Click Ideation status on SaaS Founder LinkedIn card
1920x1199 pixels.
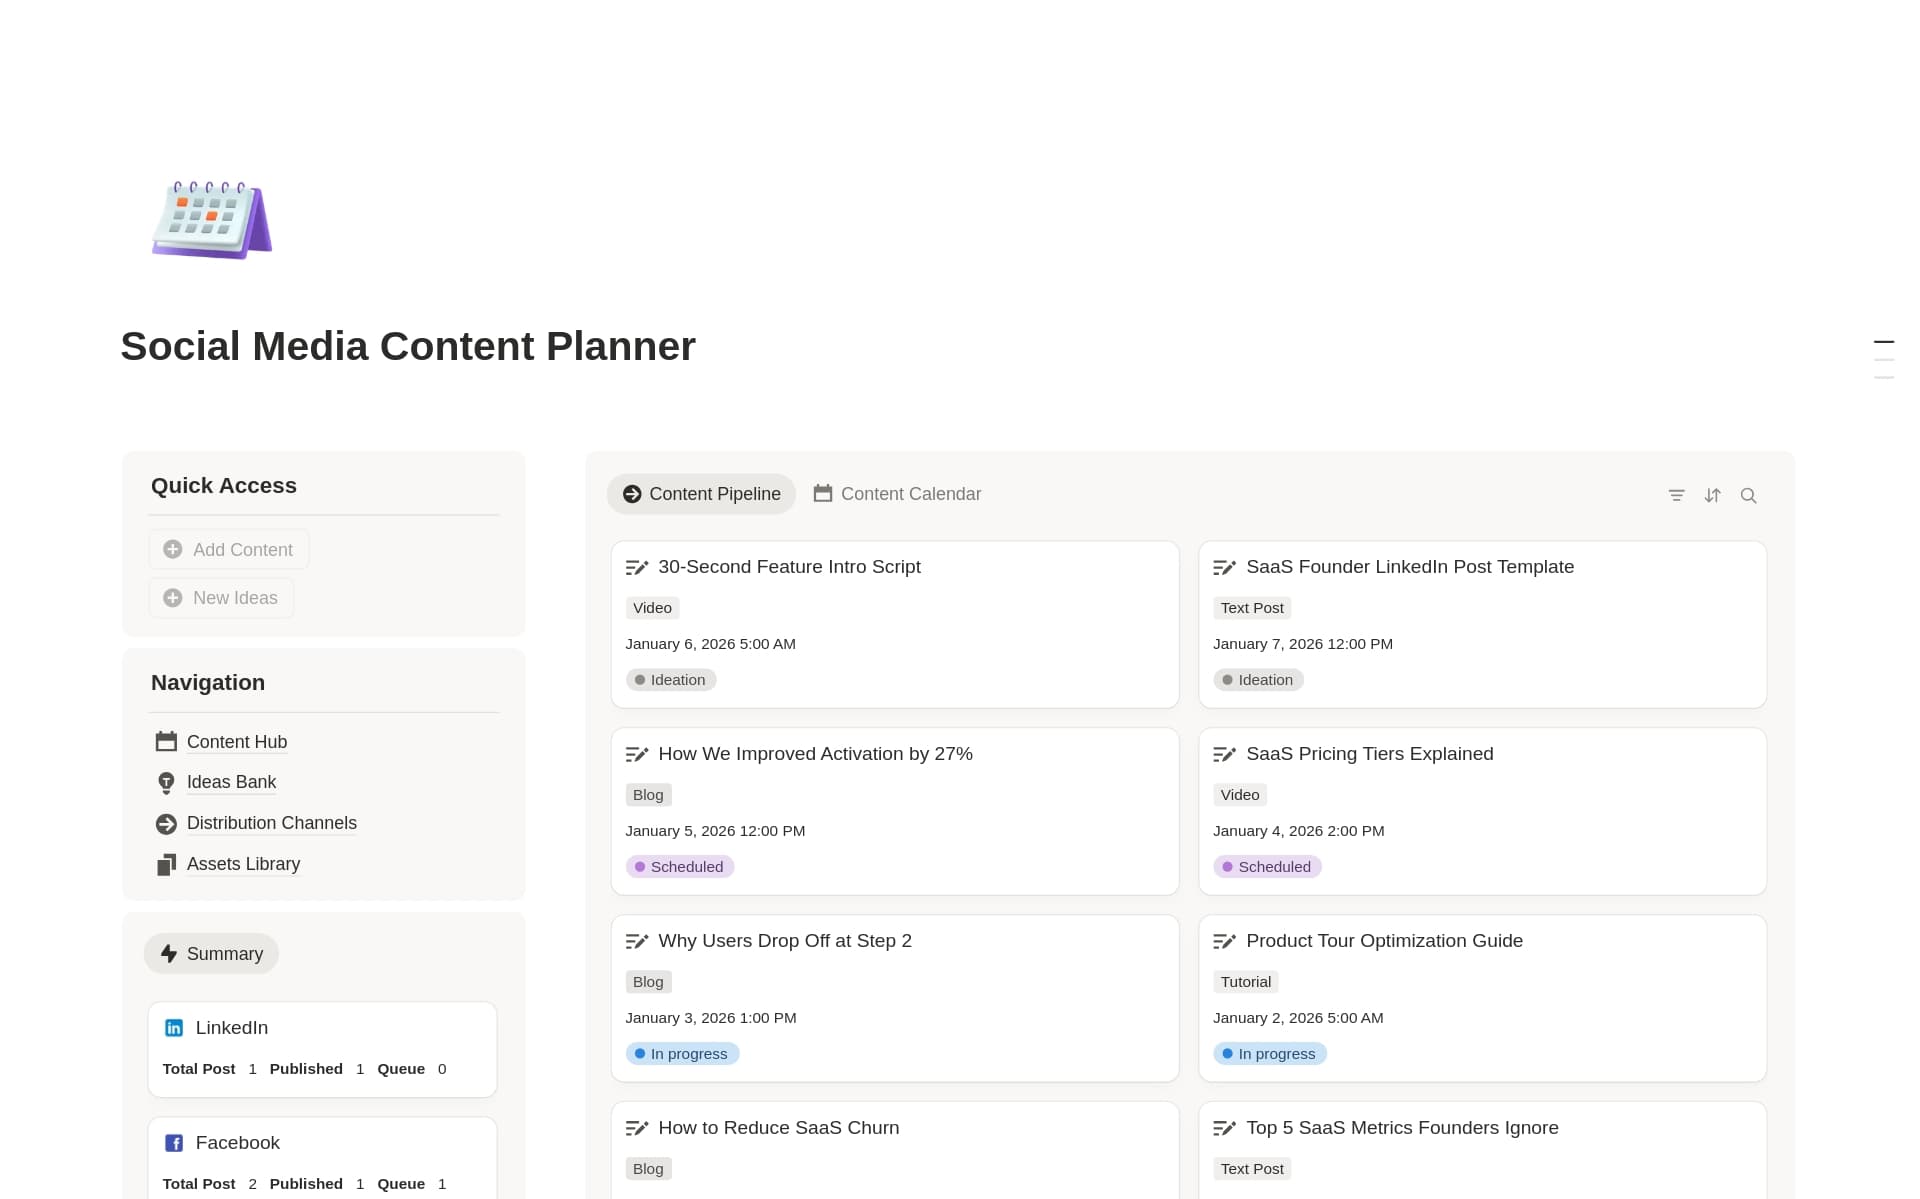point(1259,680)
